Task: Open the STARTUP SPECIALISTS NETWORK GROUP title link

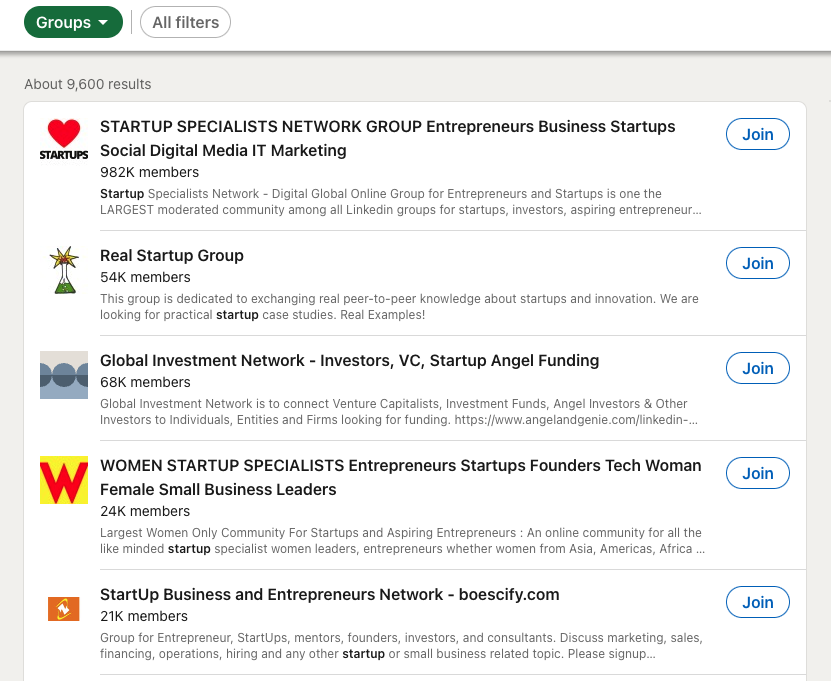Action: (387, 127)
